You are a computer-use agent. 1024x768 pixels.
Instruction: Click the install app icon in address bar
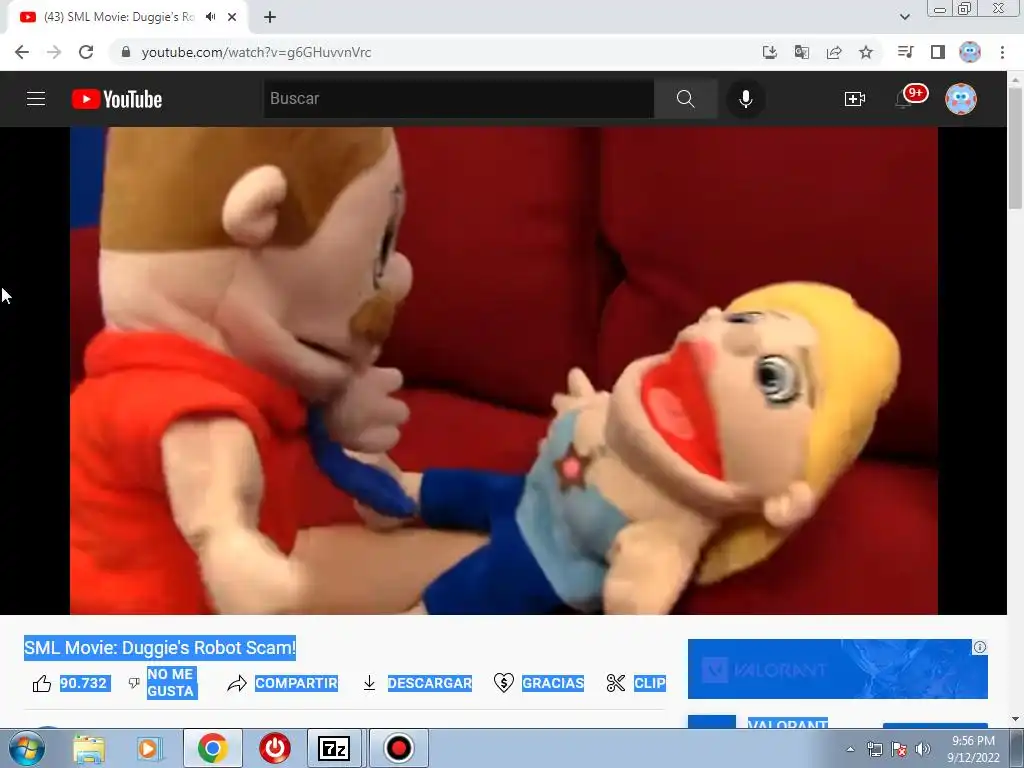769,52
